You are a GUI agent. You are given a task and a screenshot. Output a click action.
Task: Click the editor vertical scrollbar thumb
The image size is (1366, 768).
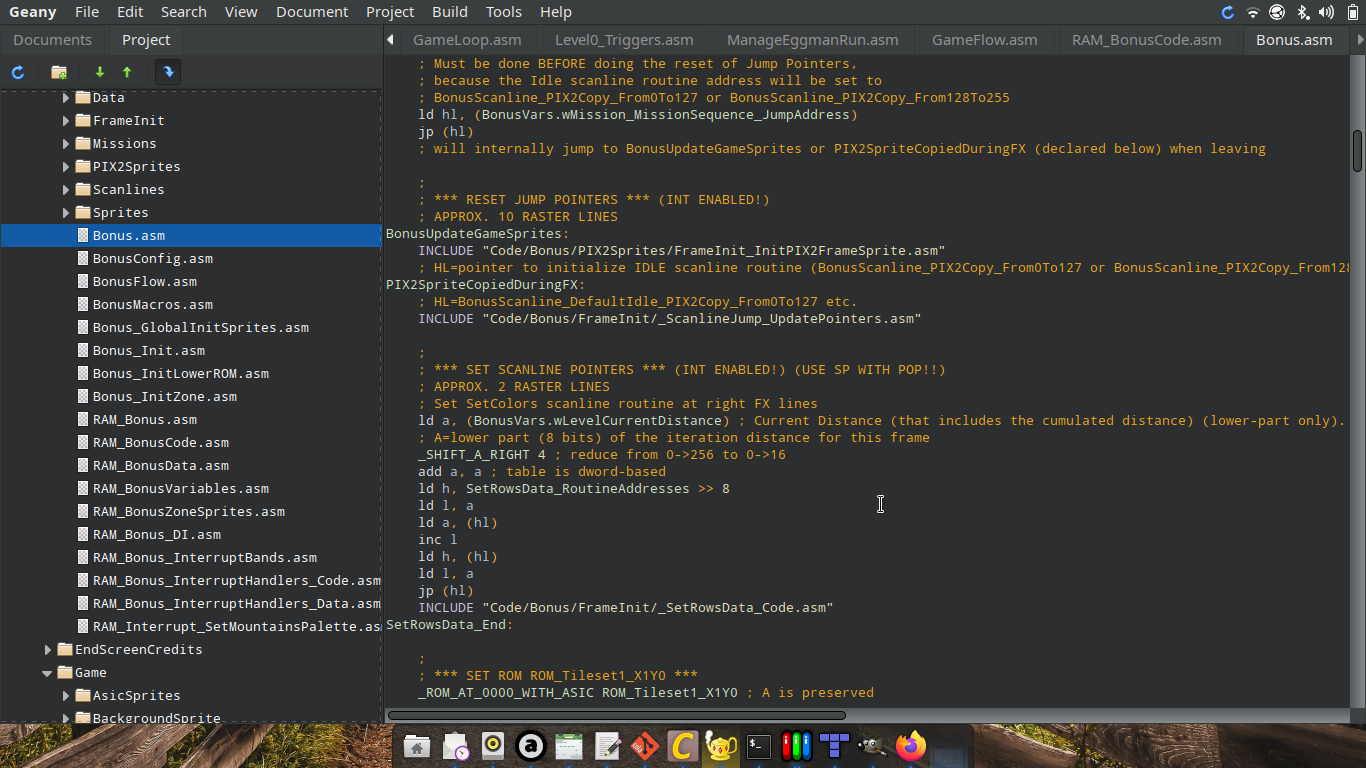[1358, 151]
